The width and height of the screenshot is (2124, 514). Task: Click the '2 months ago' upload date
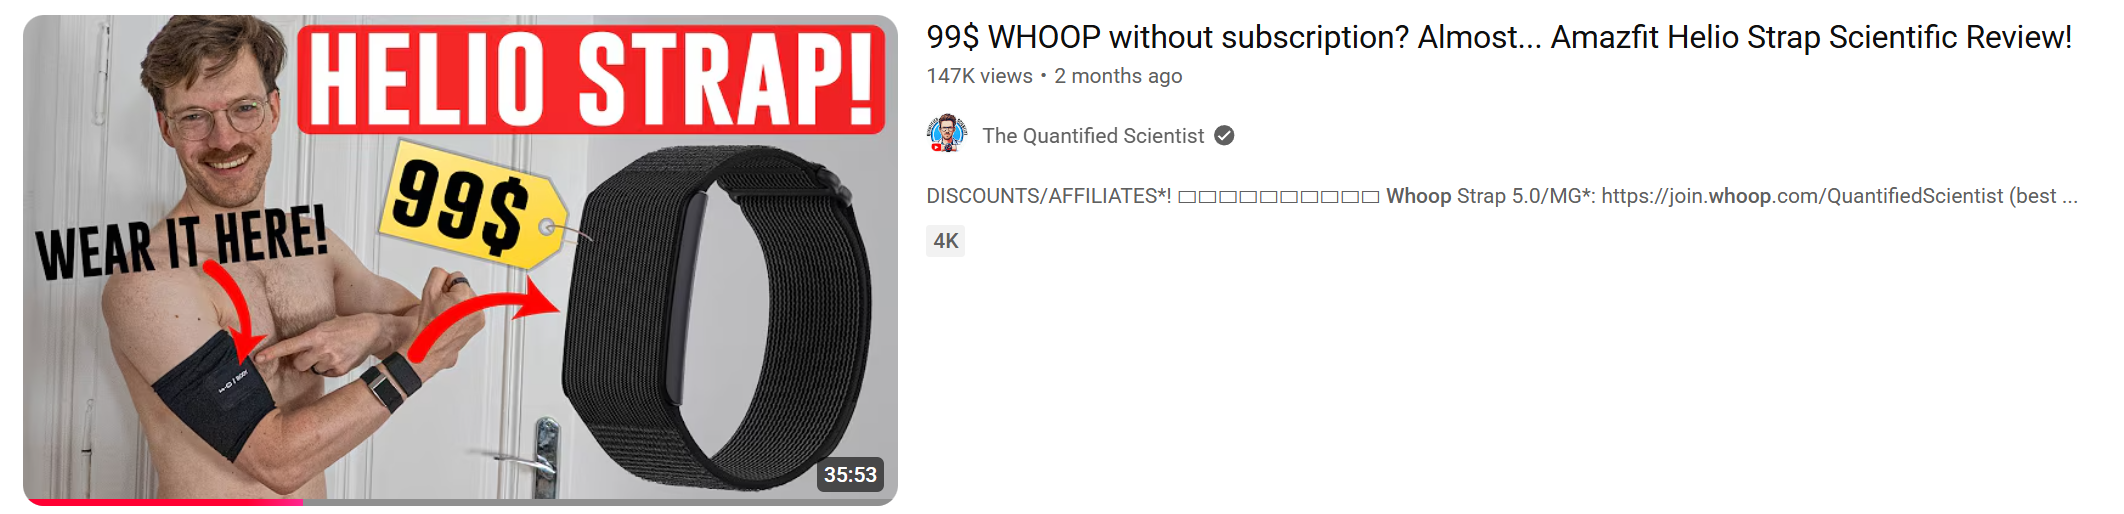[1118, 76]
